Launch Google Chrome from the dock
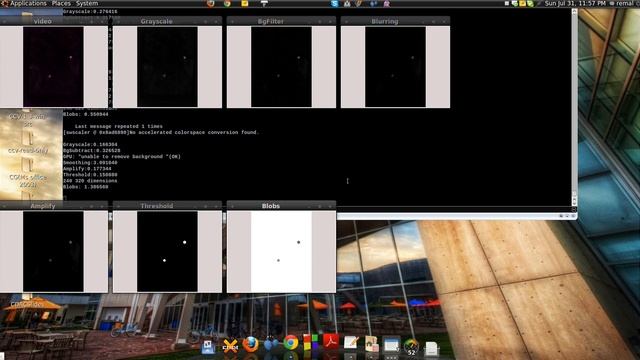 (x=291, y=343)
